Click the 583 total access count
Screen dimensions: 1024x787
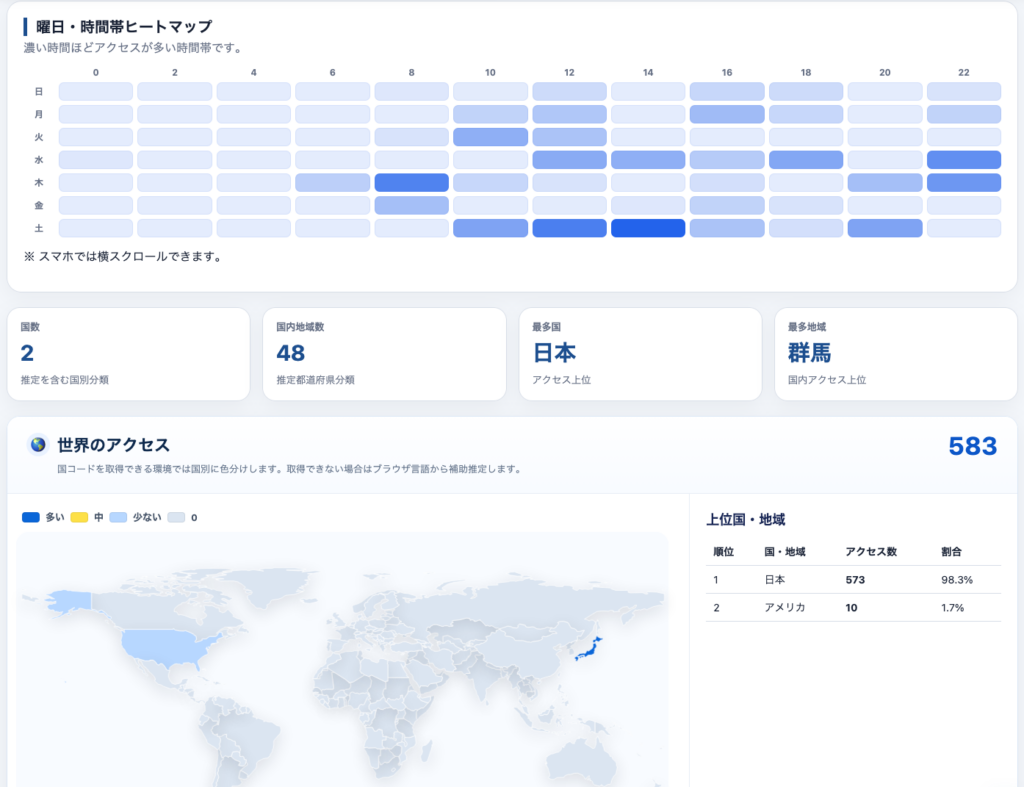point(972,446)
